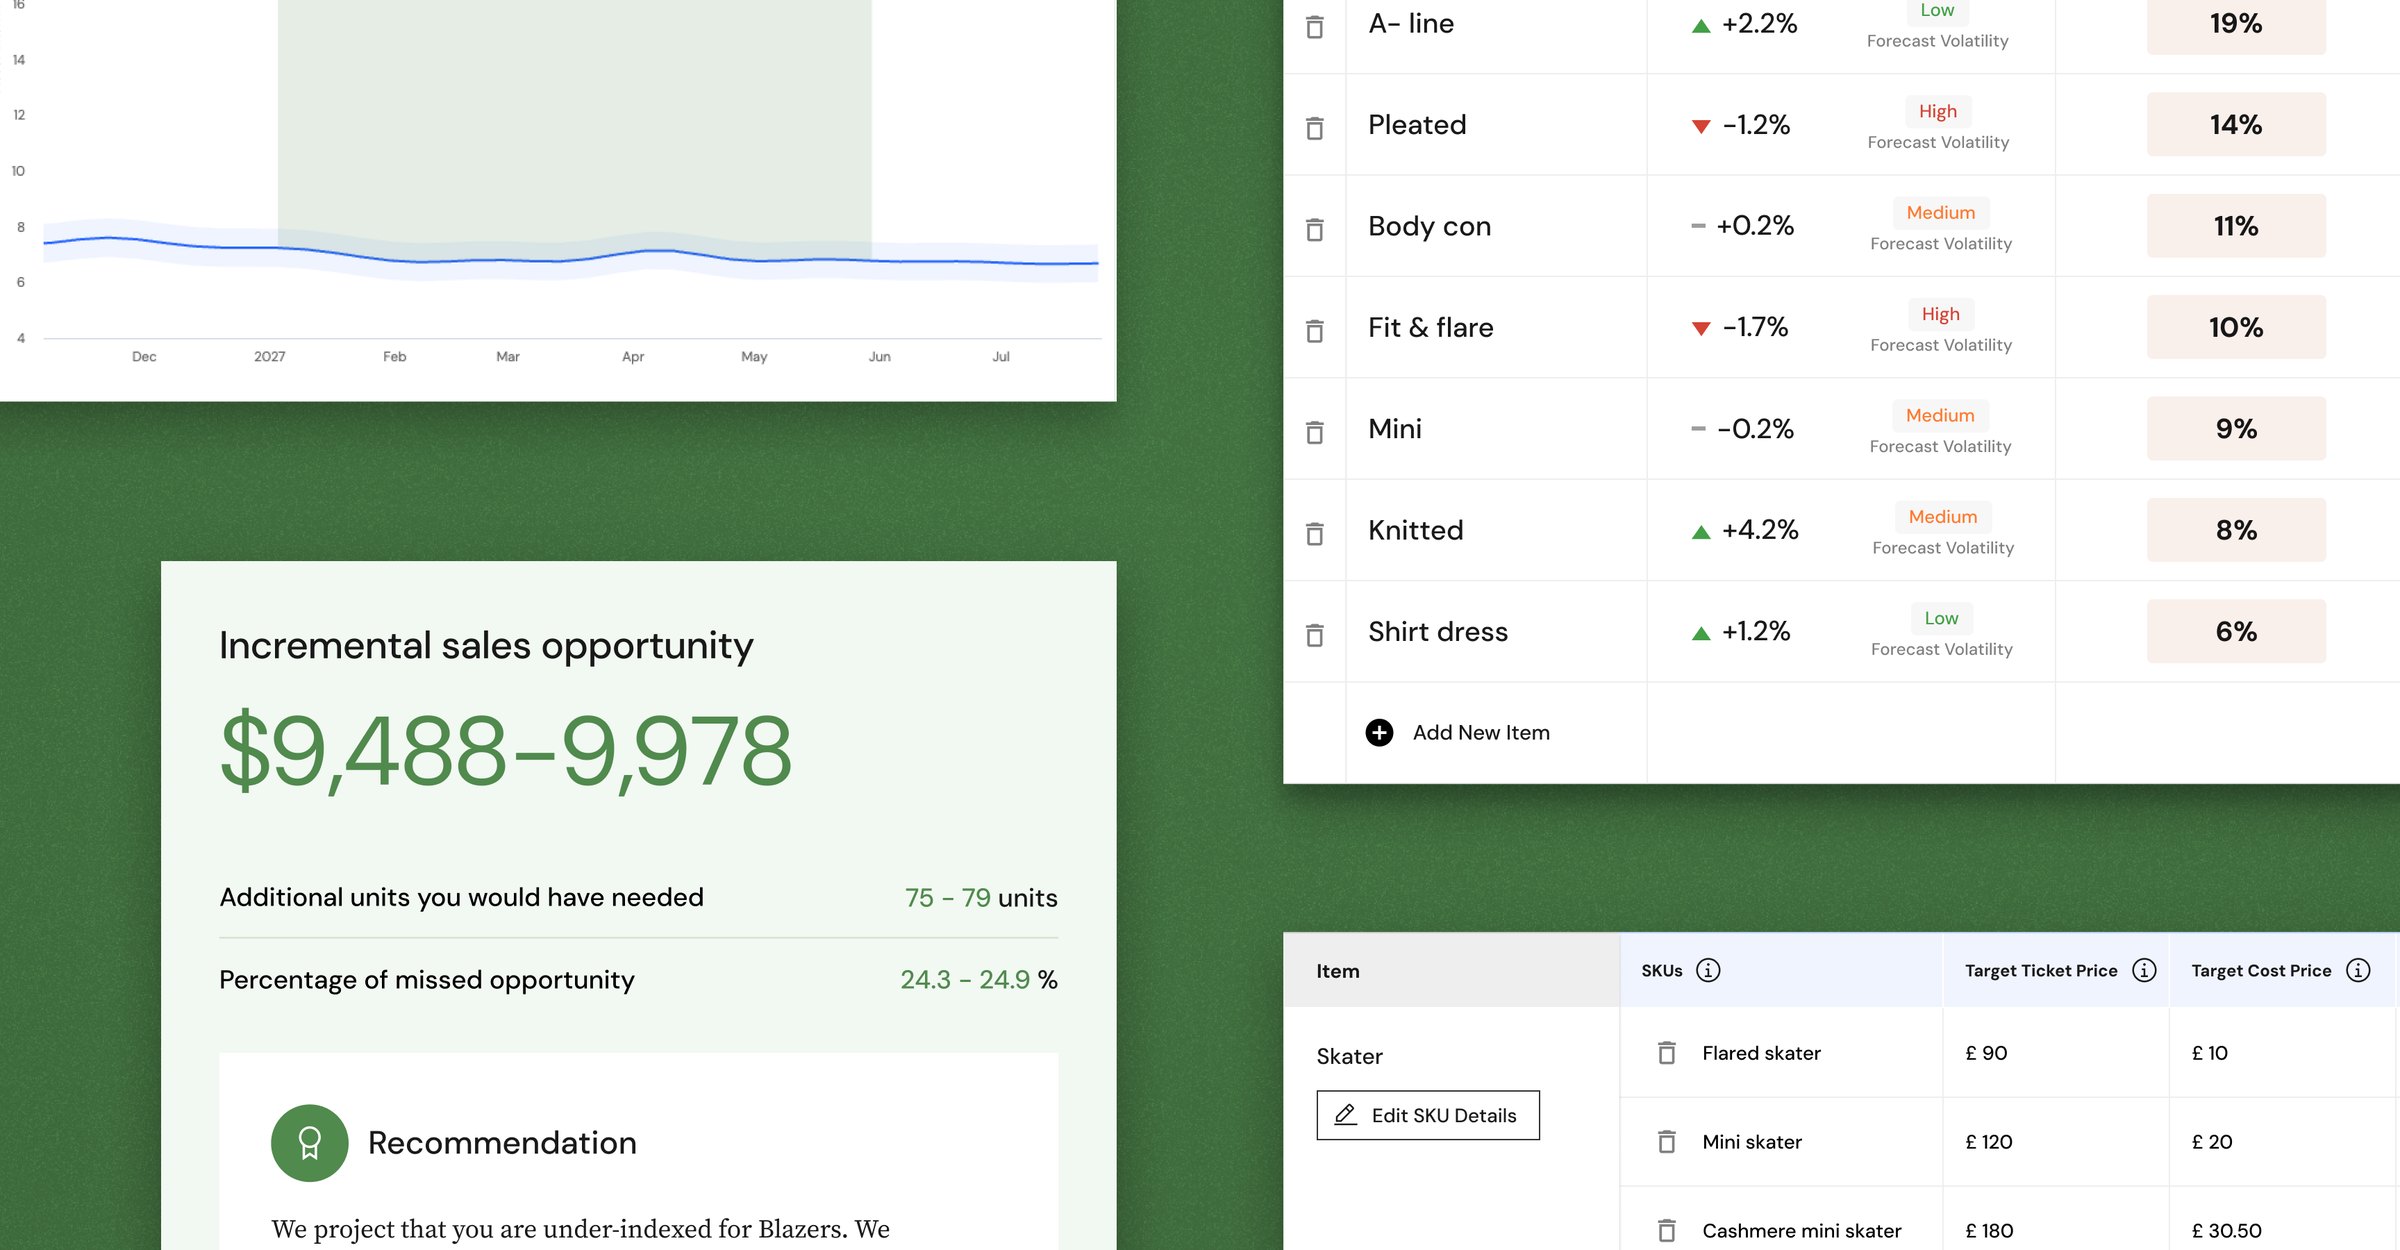Click the Add New Item button
The image size is (2400, 1250).
[x=1458, y=732]
